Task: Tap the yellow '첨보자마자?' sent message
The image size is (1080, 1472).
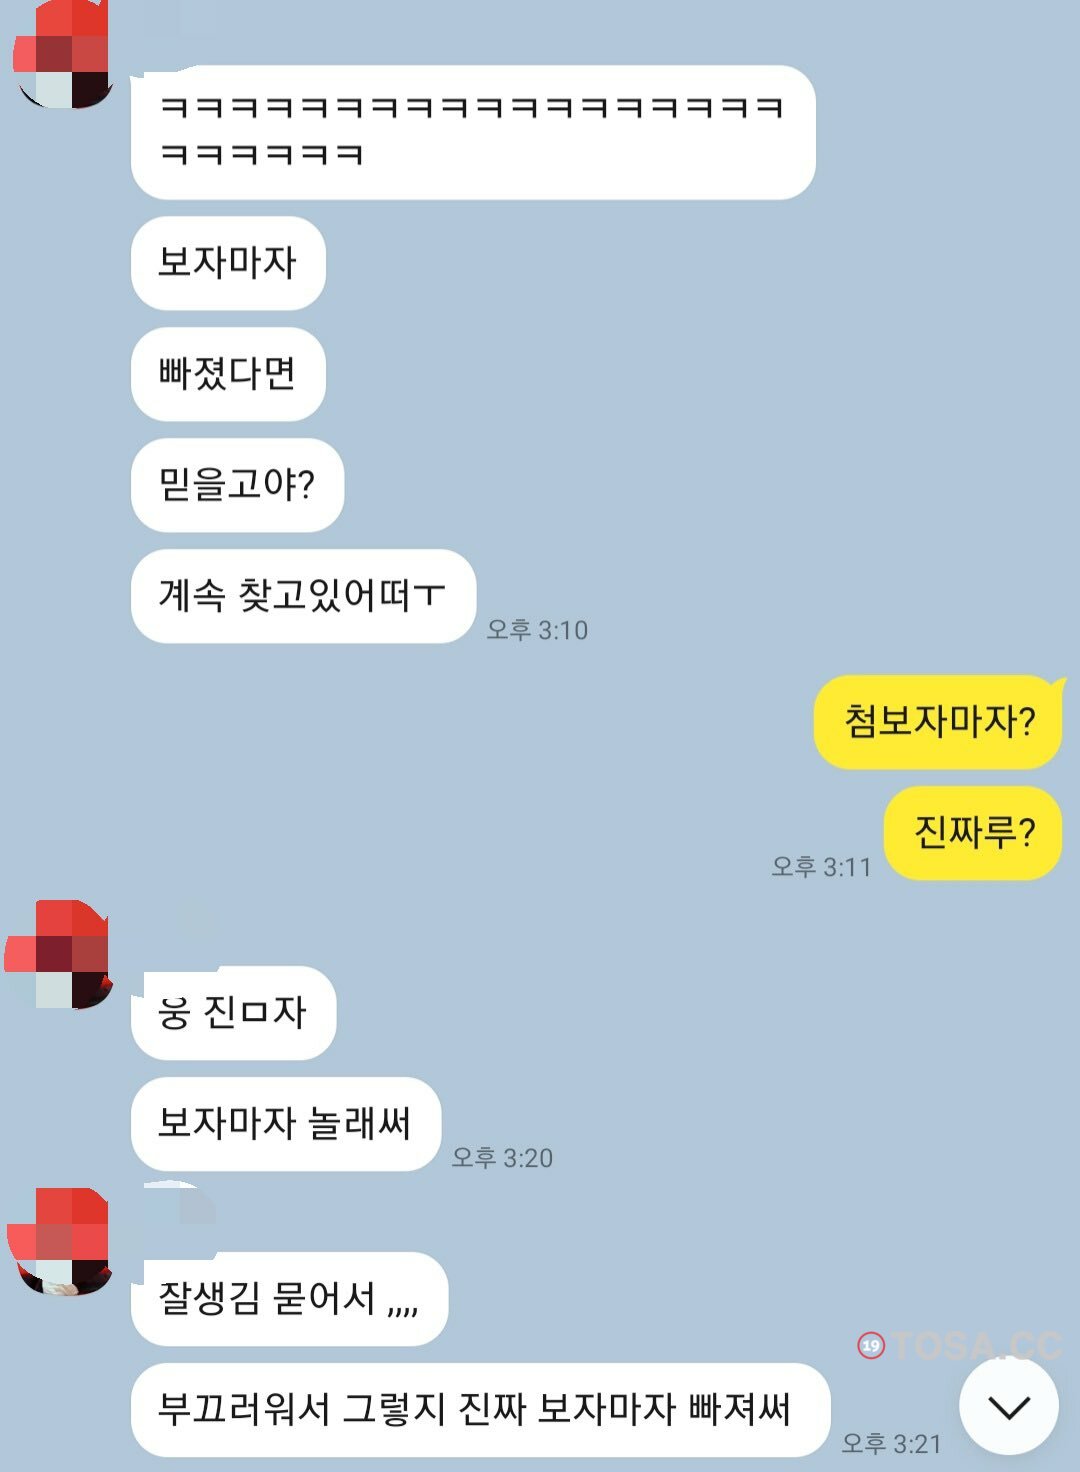Action: coord(939,722)
